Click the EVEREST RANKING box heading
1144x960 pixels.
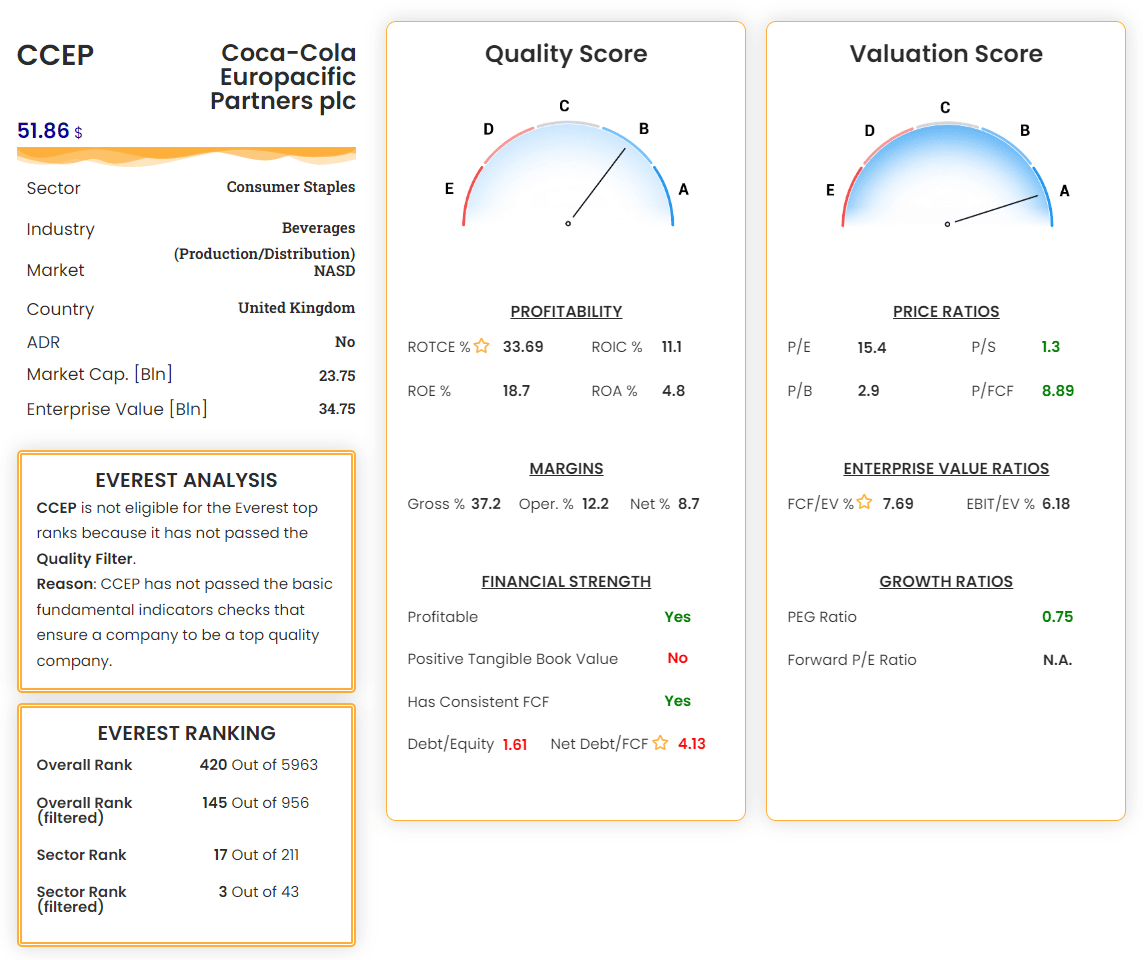(x=186, y=733)
